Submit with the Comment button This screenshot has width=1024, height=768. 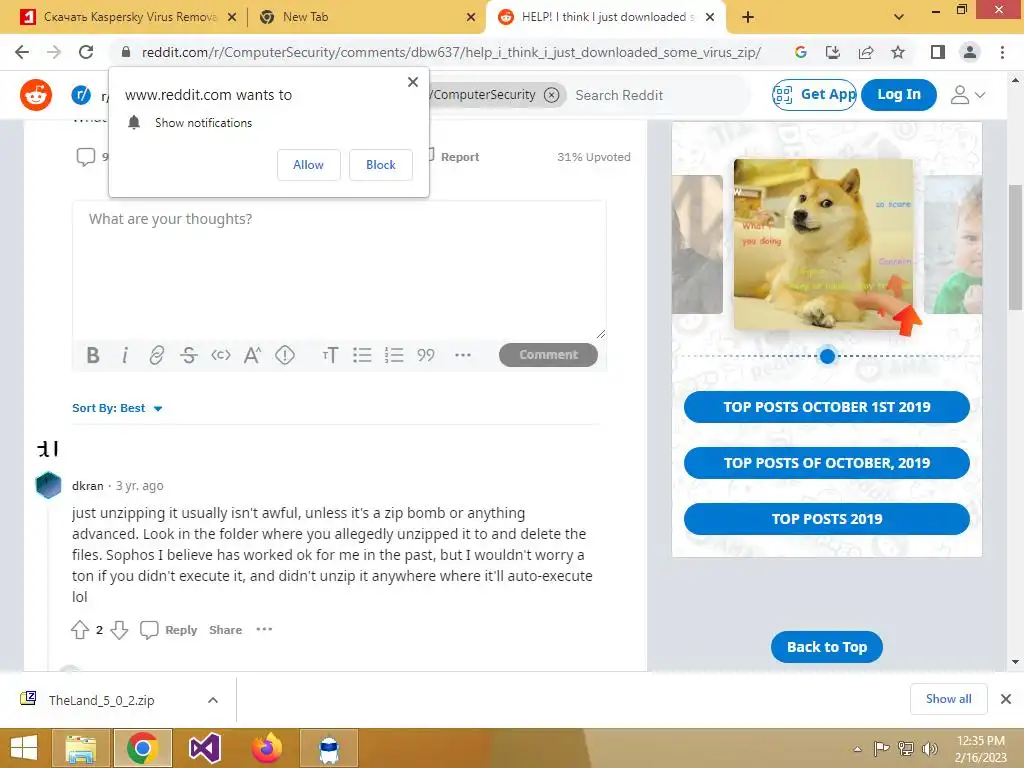[548, 355]
